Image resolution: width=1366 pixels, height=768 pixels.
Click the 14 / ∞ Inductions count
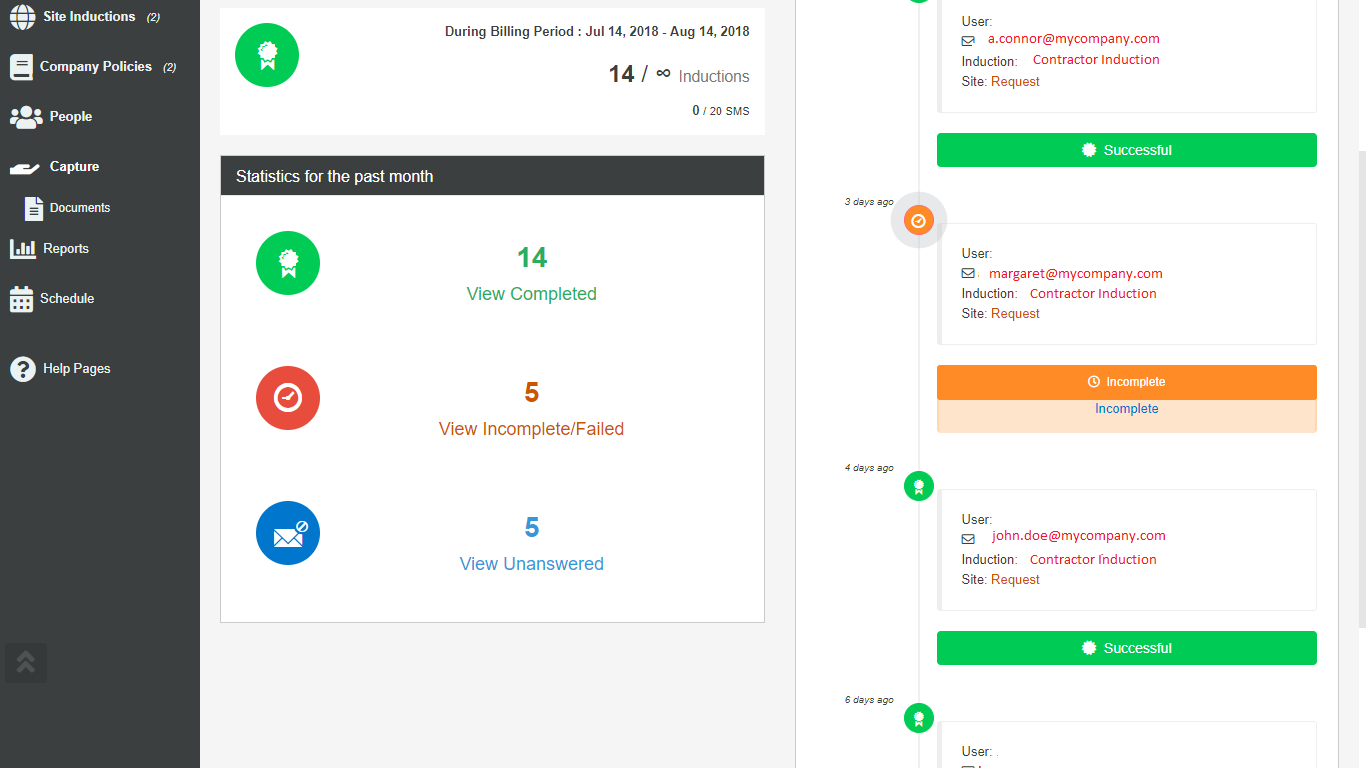(679, 75)
